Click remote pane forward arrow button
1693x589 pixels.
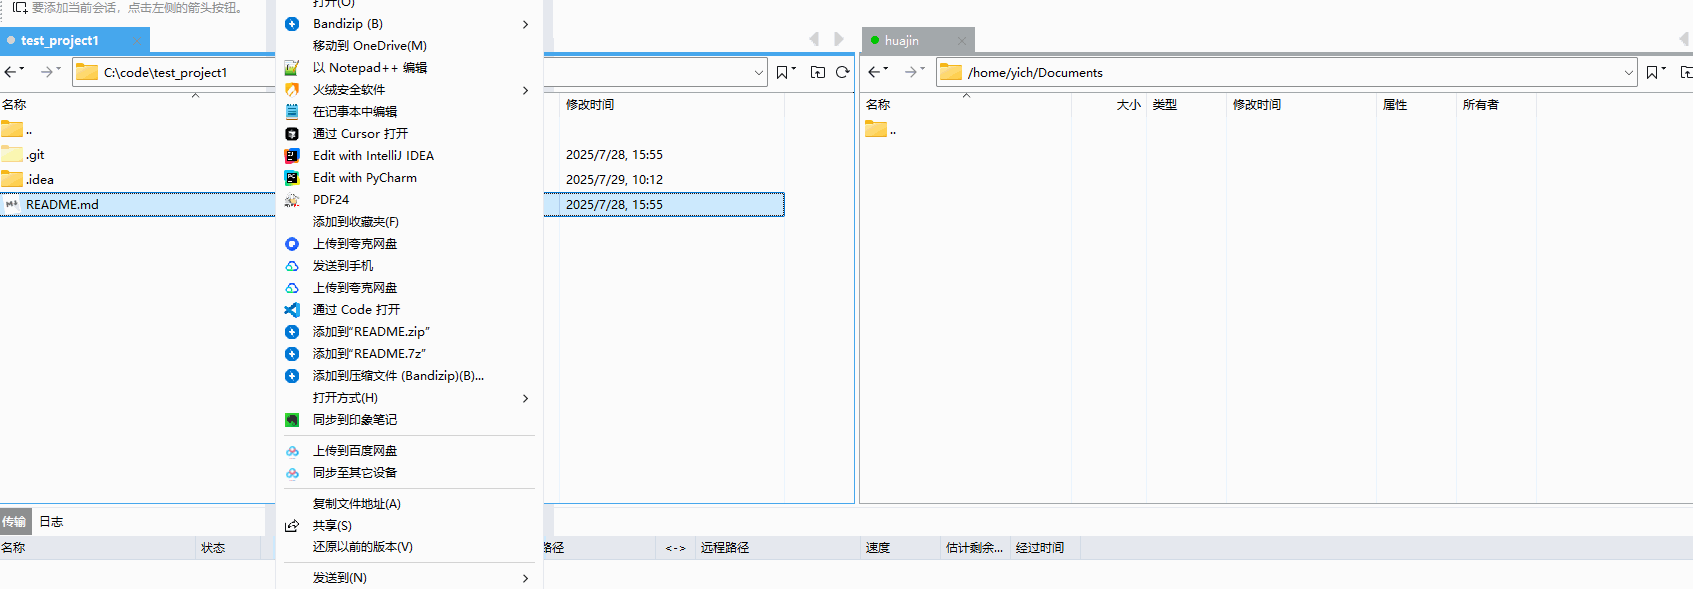(913, 72)
